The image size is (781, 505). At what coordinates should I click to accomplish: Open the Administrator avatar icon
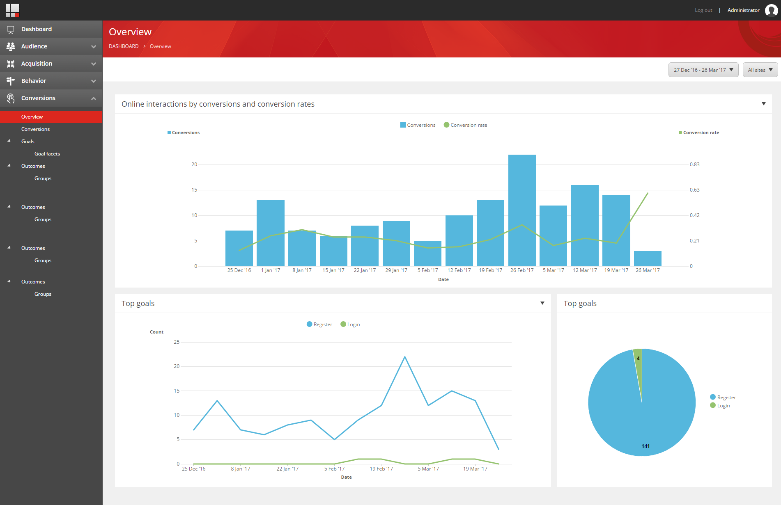[x=771, y=10]
